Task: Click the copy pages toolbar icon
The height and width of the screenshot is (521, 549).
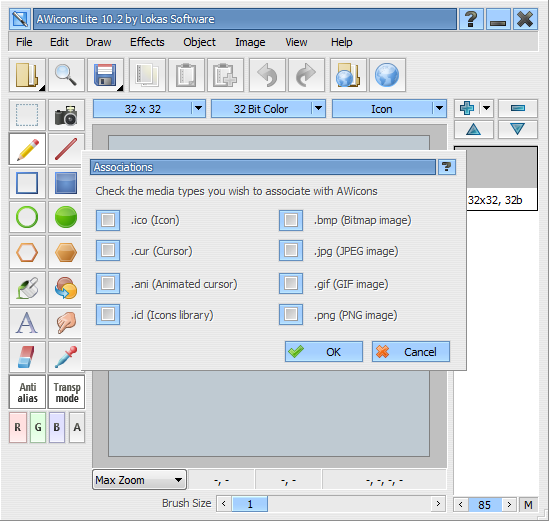Action: pyautogui.click(x=147, y=75)
